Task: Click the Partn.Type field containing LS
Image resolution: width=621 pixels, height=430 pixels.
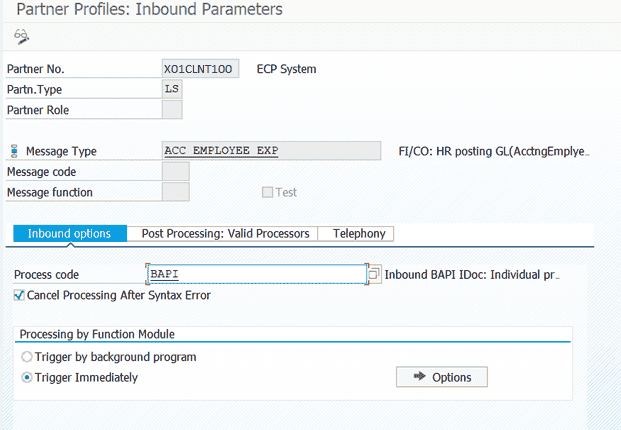Action: [x=172, y=89]
